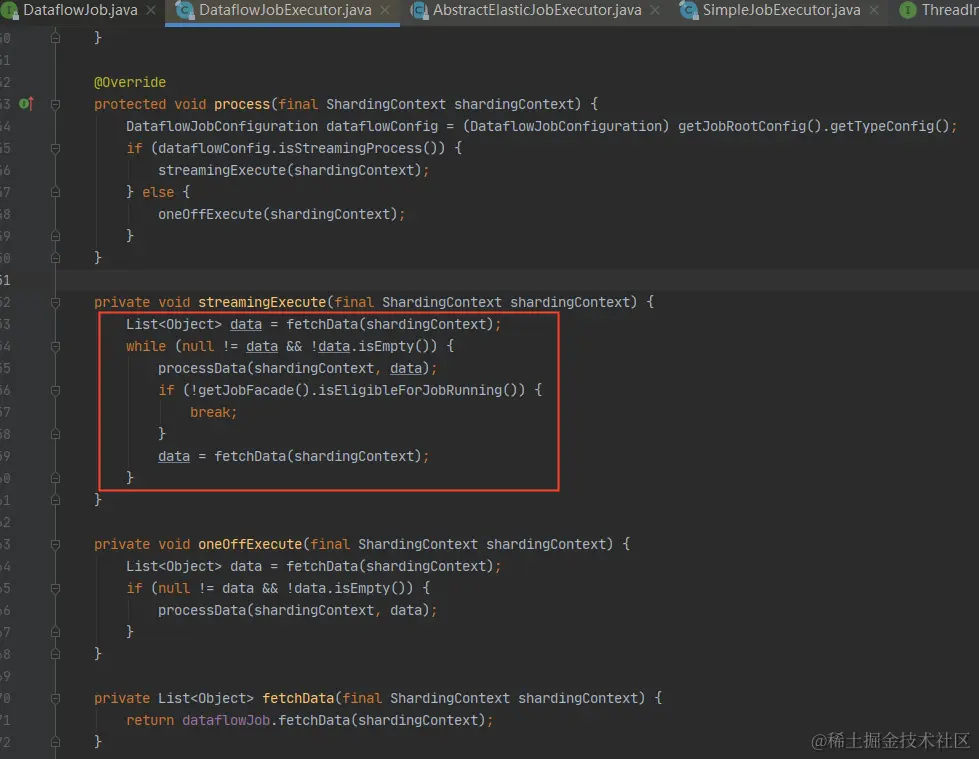
Task: Click the oneOffExecute(shardingContext) call inside process
Action: point(278,214)
